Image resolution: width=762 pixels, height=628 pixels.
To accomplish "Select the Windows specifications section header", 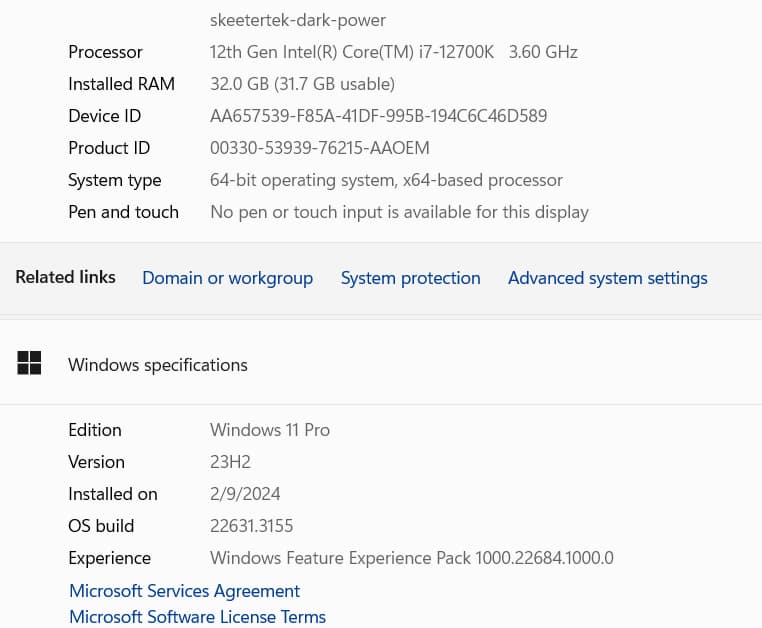I will 158,365.
